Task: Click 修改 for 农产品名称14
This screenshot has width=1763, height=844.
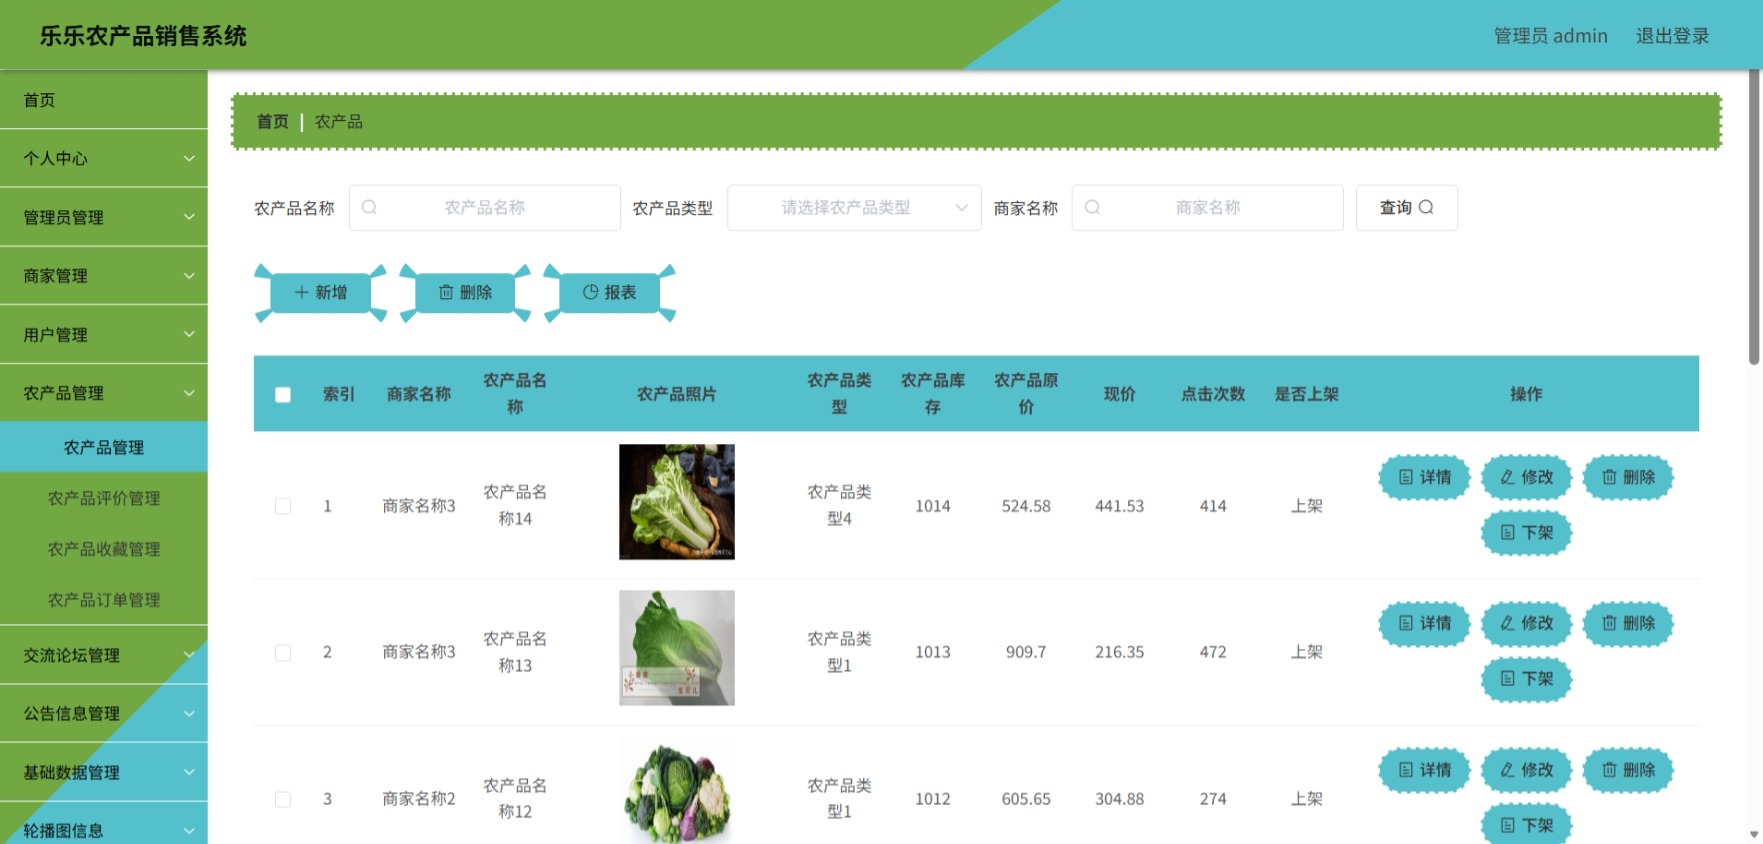Action: [1526, 477]
